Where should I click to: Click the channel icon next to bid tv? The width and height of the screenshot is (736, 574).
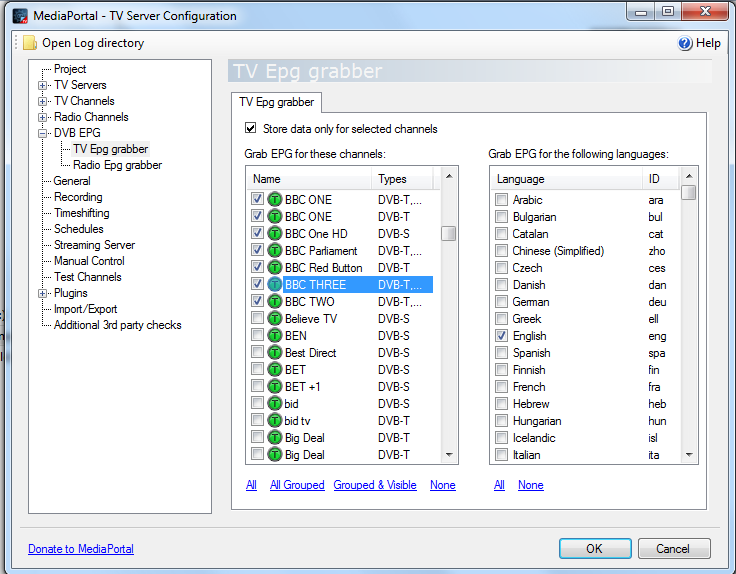click(x=274, y=421)
